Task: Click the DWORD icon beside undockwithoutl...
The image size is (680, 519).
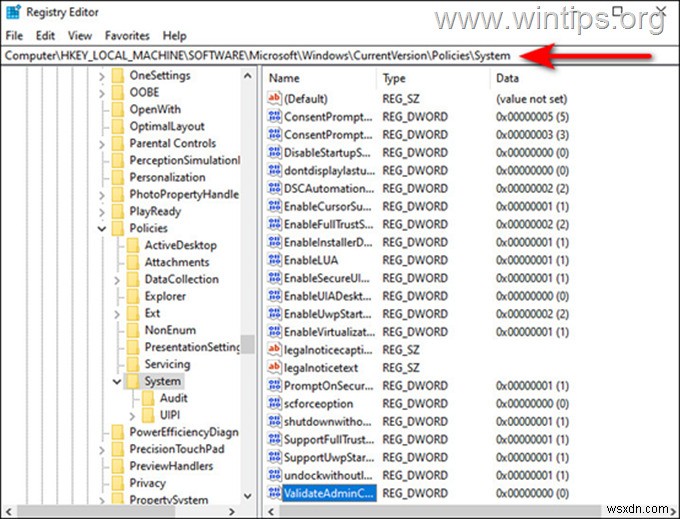Action: coord(274,475)
